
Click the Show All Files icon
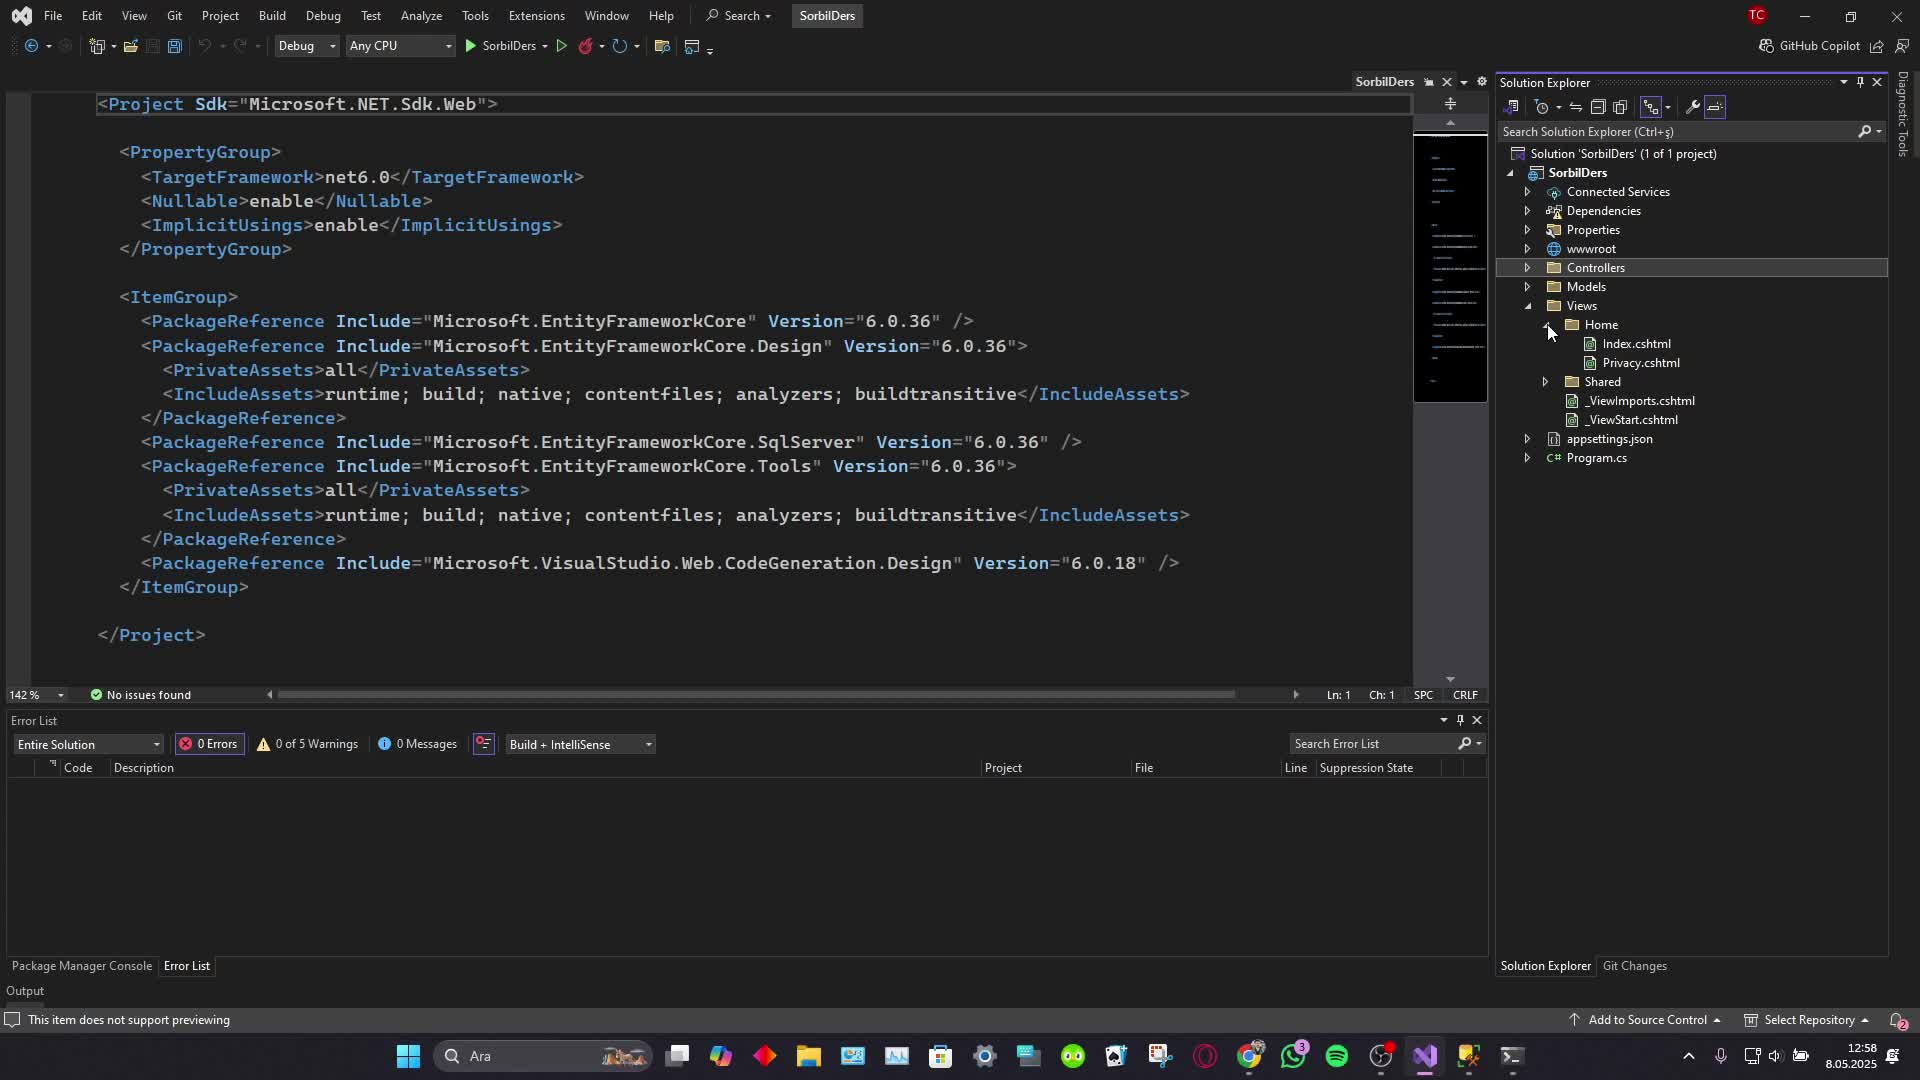[x=1620, y=107]
